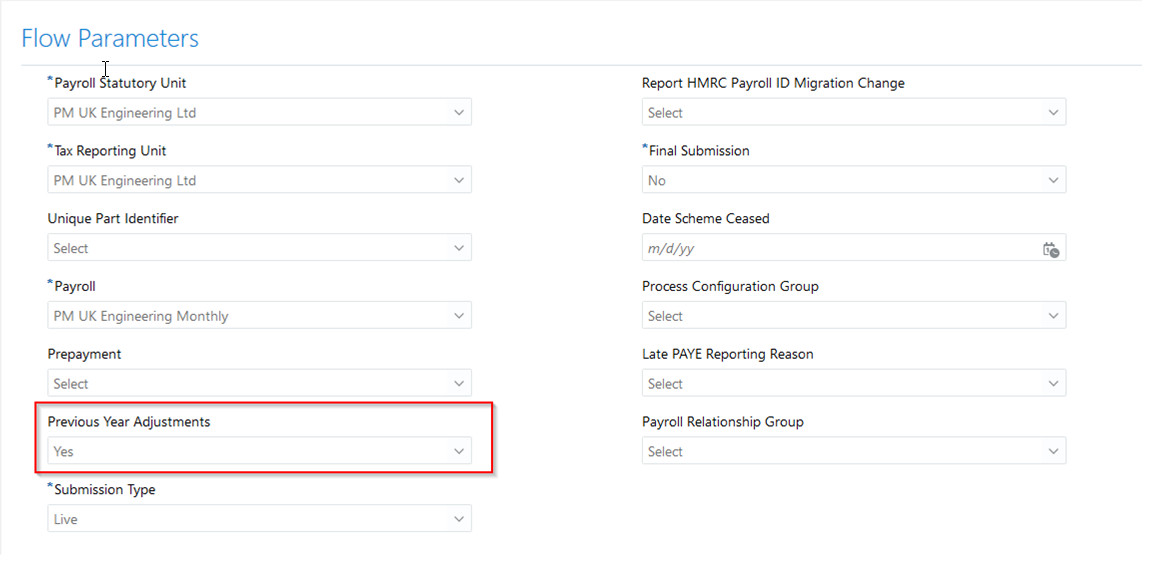Click the Submission Type chevron arrow
The height and width of the screenshot is (561, 1153).
(x=459, y=520)
